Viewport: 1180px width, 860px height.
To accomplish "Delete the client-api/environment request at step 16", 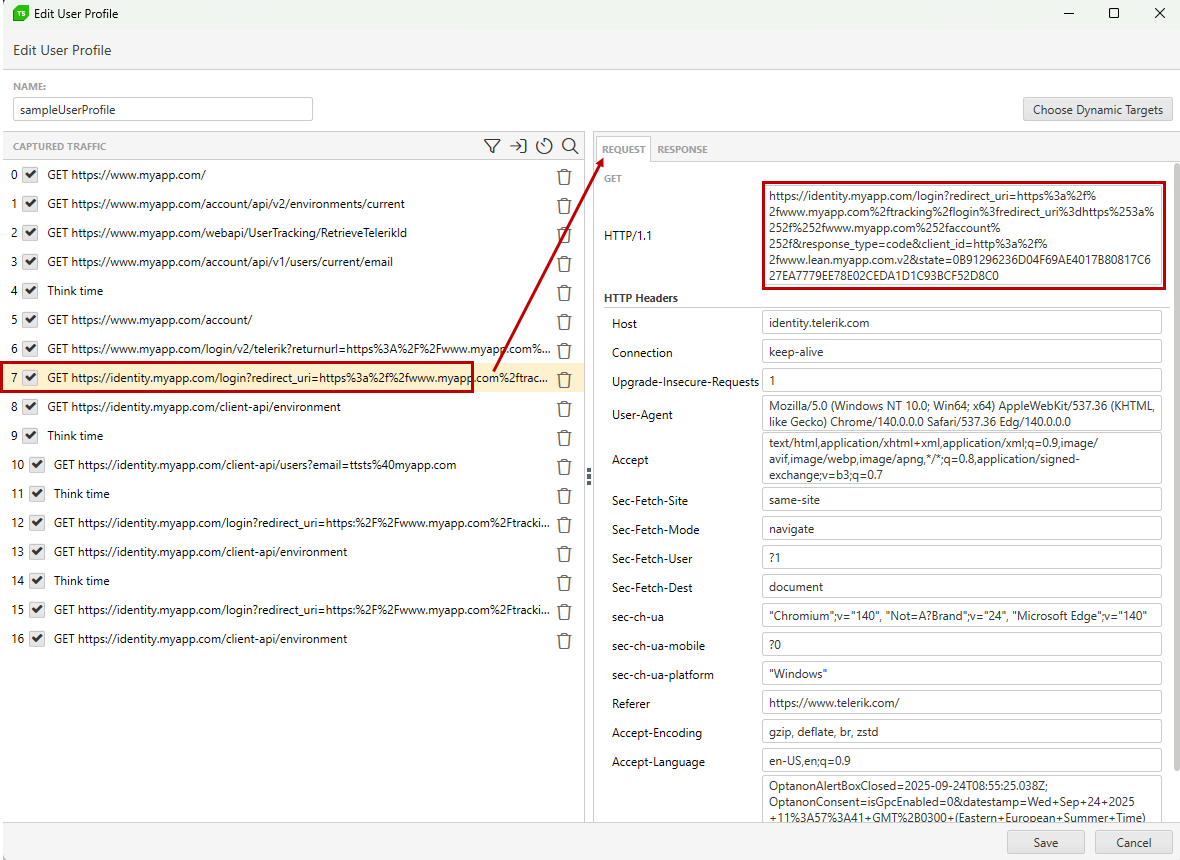I will pyautogui.click(x=564, y=640).
